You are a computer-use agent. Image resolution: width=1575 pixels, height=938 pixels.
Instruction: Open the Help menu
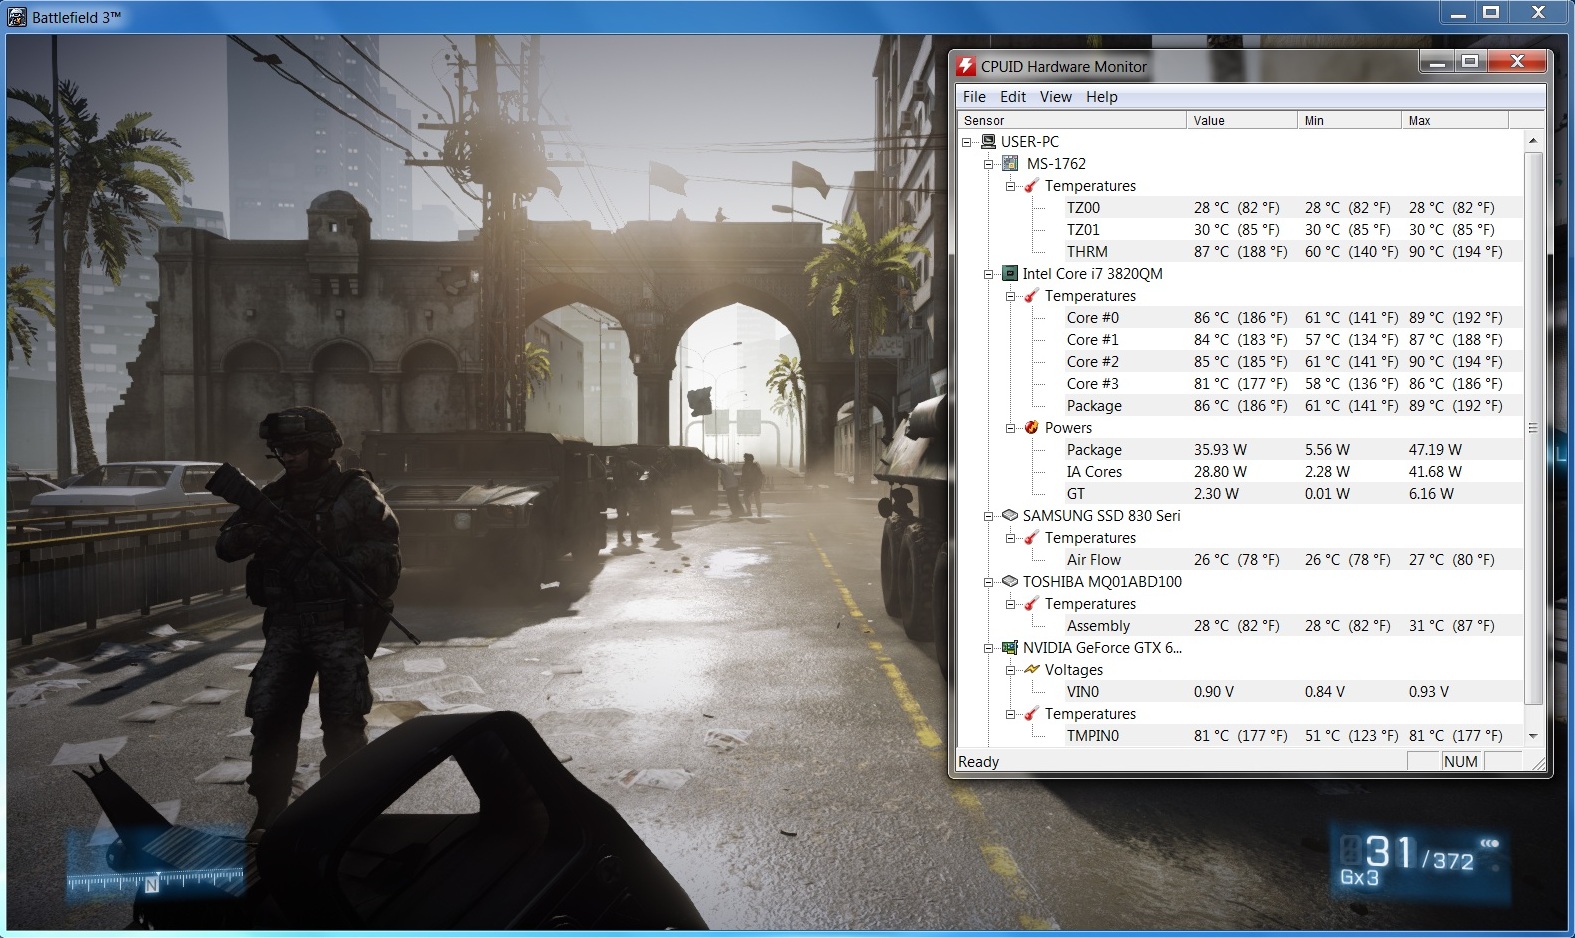[x=1102, y=97]
